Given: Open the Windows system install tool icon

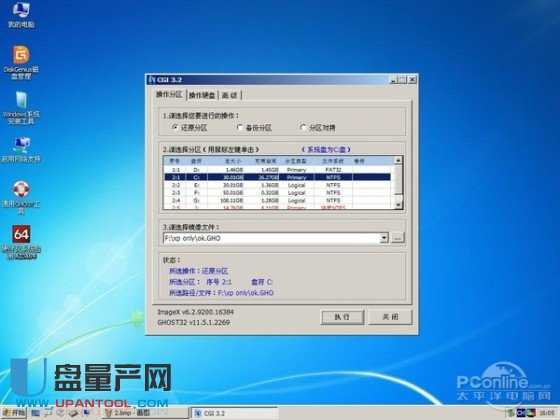Looking at the screenshot, I should point(21,107).
